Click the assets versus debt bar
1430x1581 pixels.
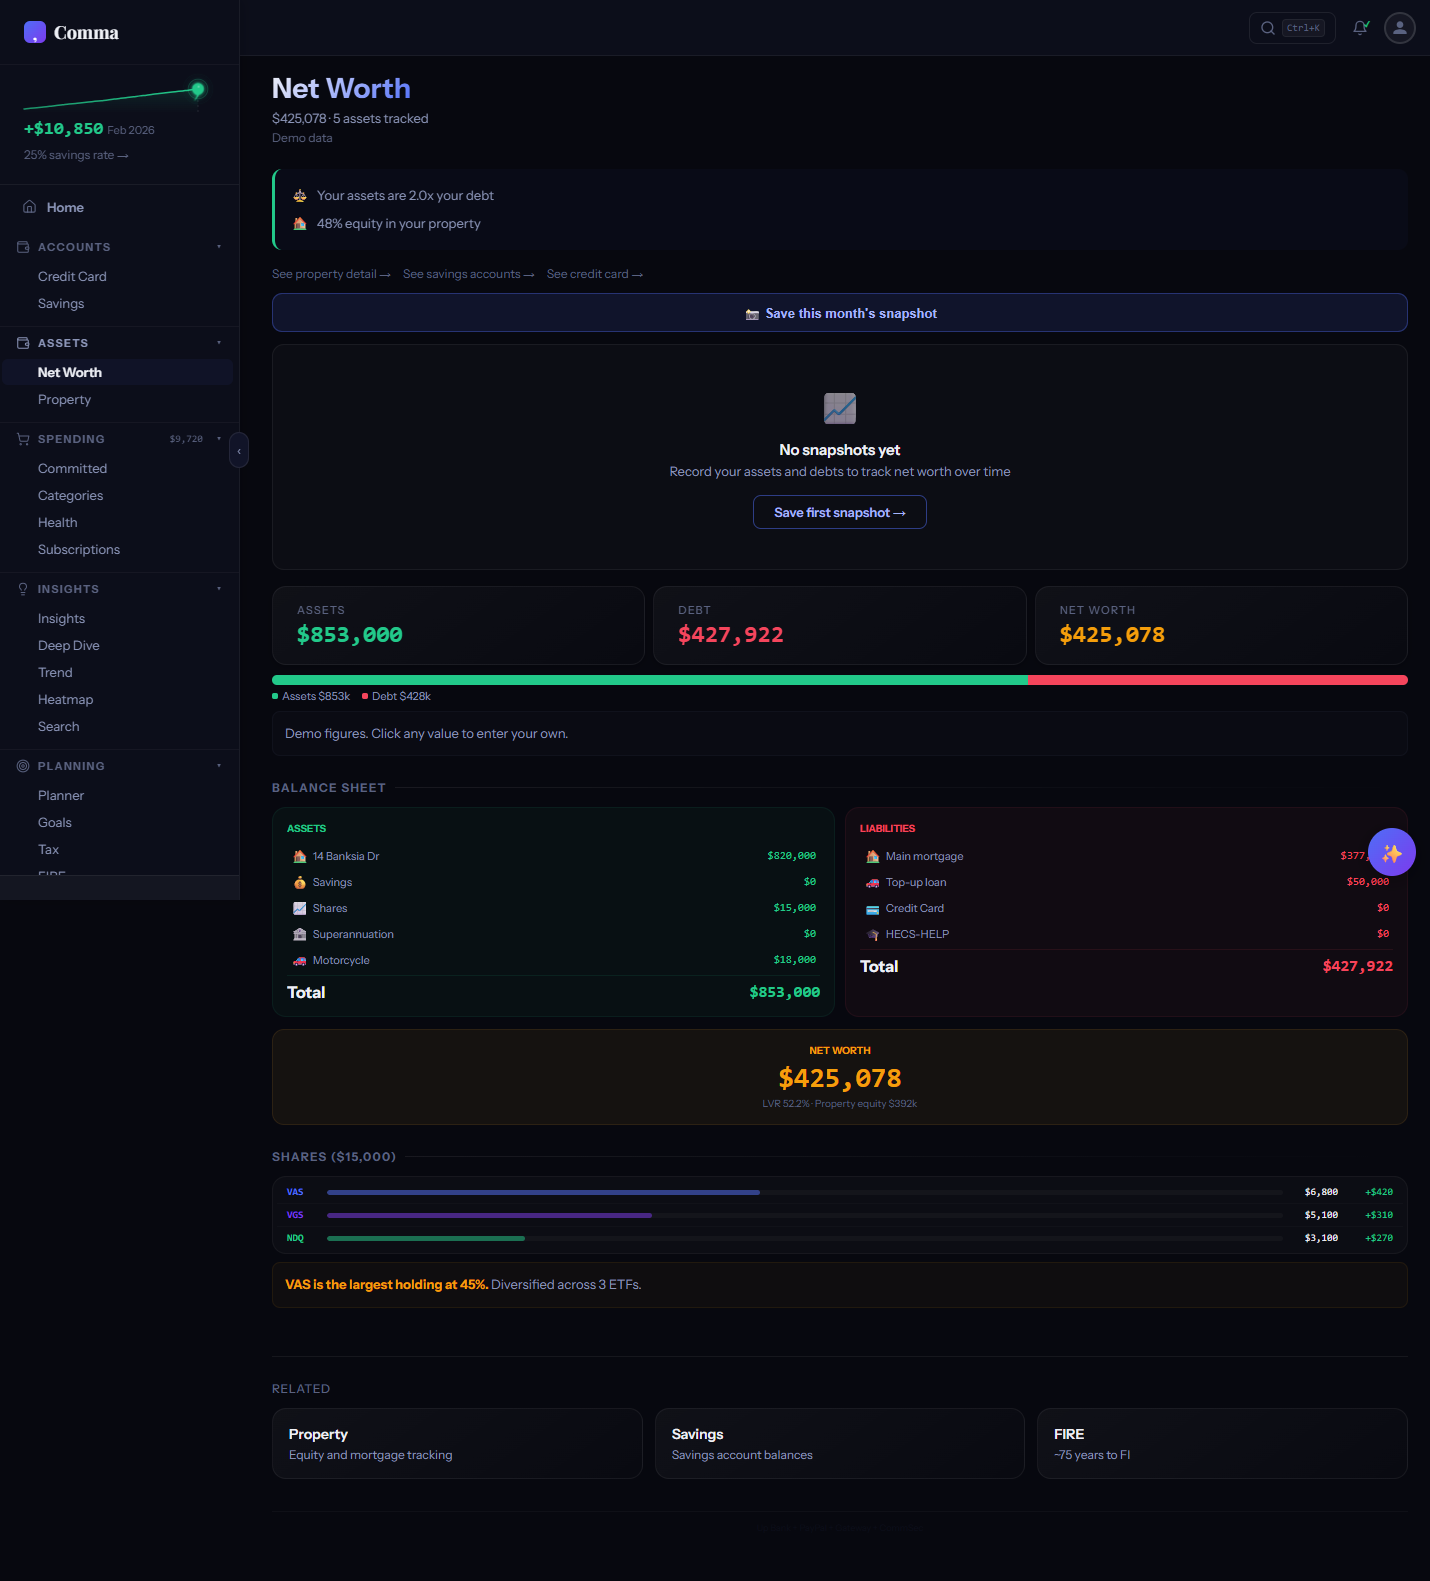point(839,680)
